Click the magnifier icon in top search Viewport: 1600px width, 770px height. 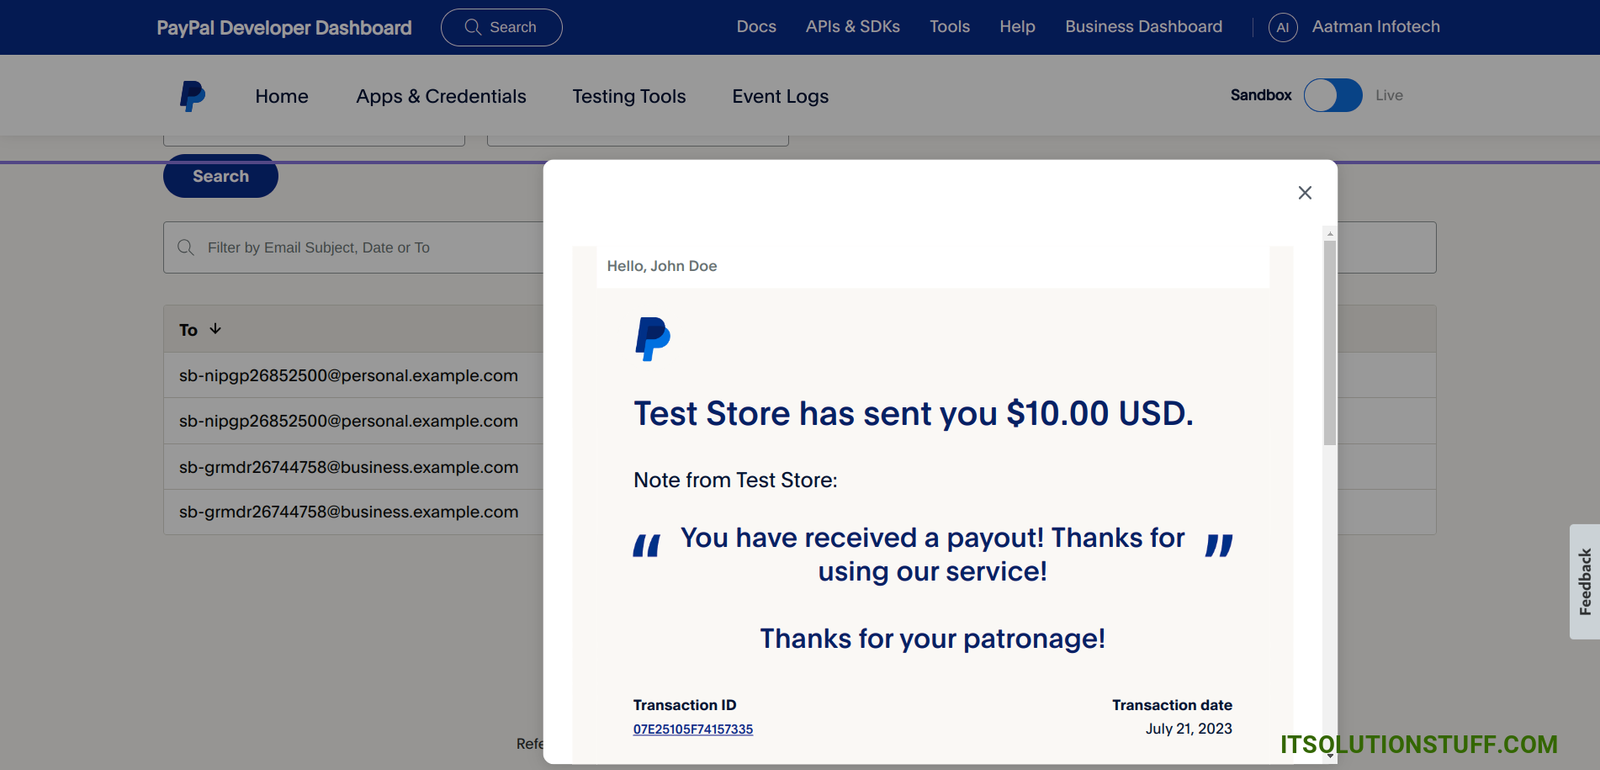(473, 27)
